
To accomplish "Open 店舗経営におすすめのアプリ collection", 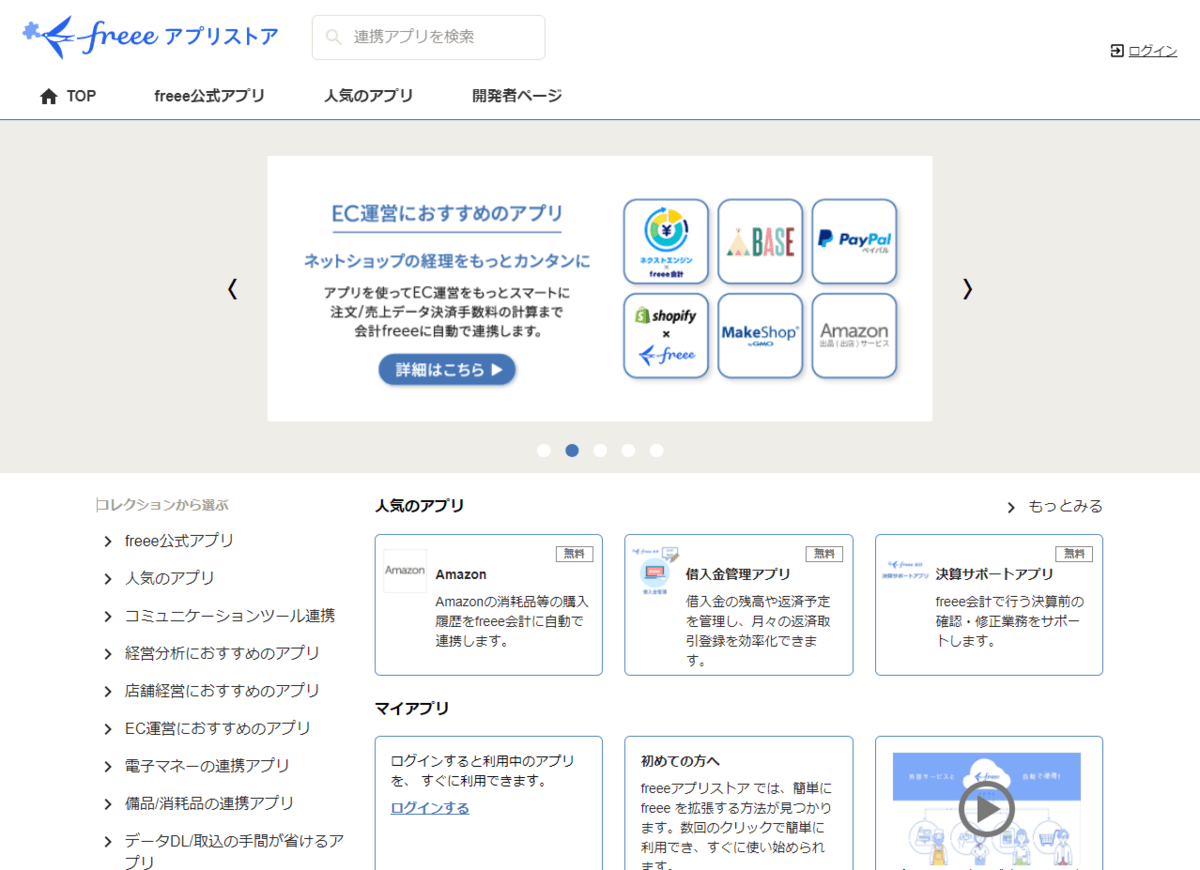I will point(223,691).
